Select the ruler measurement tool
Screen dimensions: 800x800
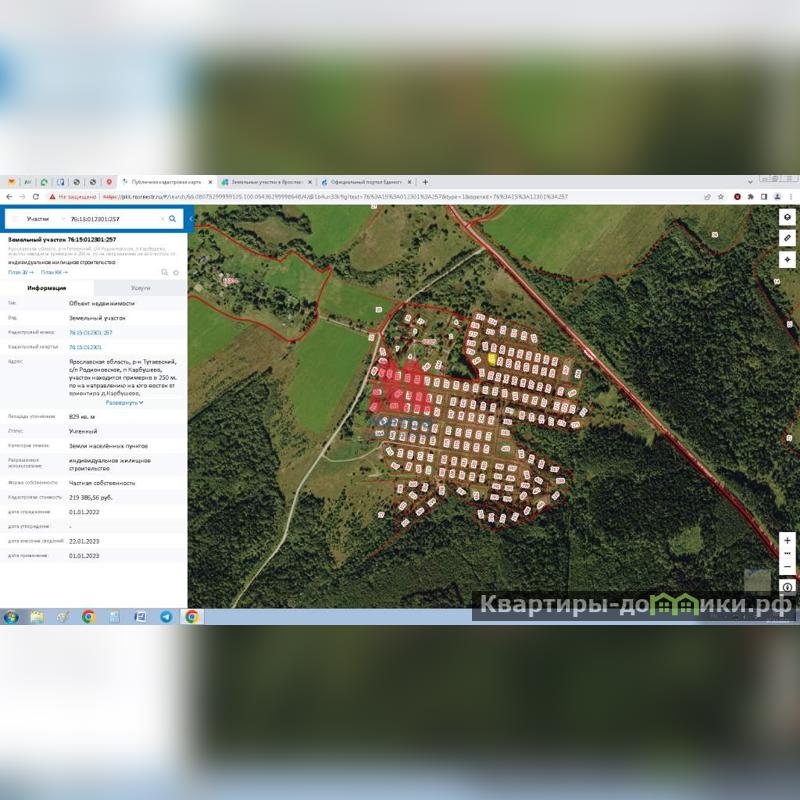[x=787, y=238]
